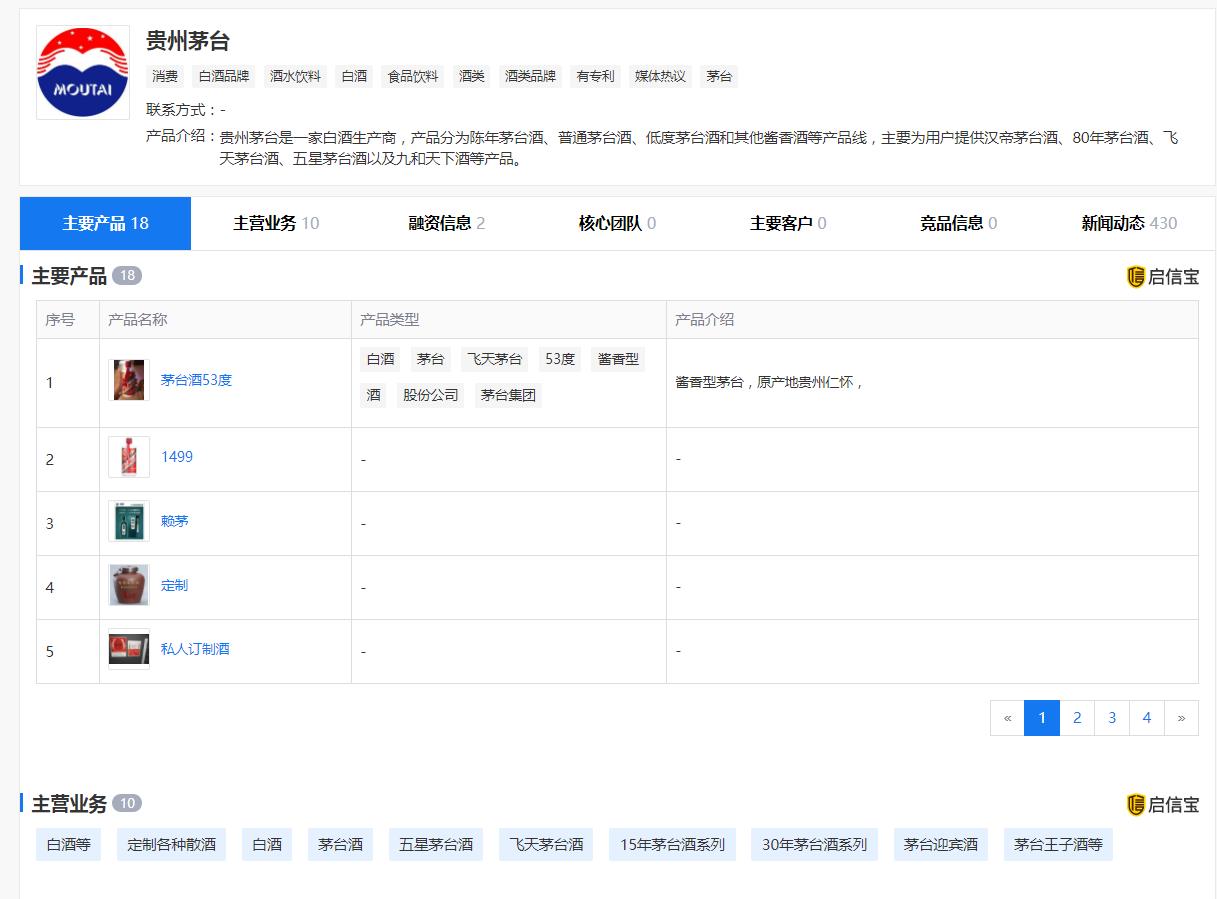1217x899 pixels.
Task: Click the 启信宝 logo beside 主营业务
Action: click(x=1162, y=805)
